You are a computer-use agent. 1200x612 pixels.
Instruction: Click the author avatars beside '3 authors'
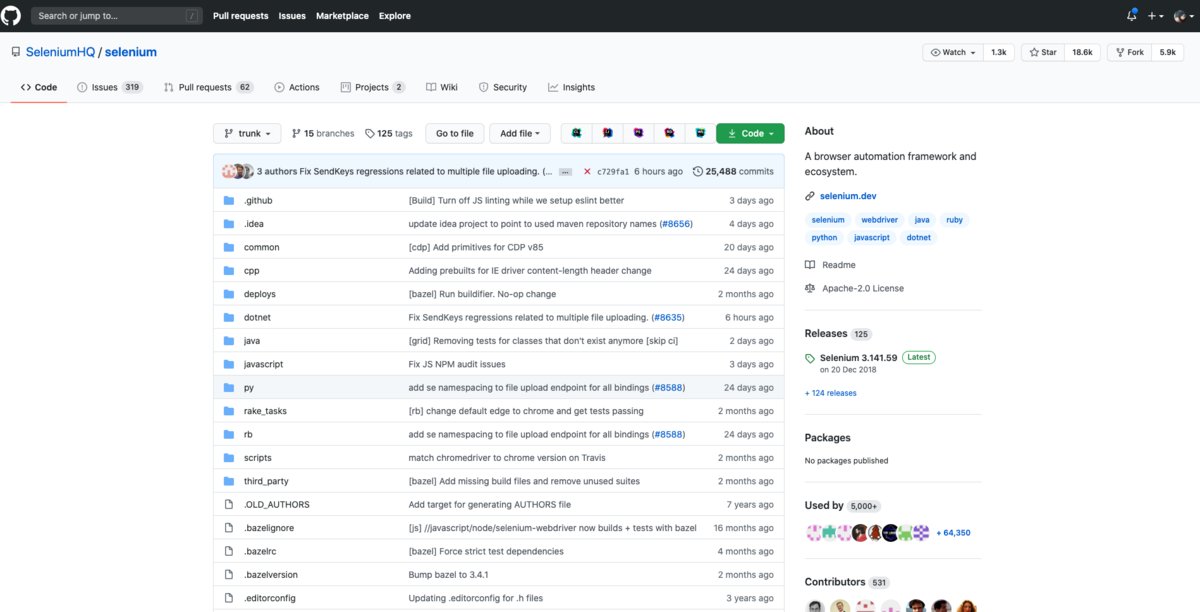236,172
